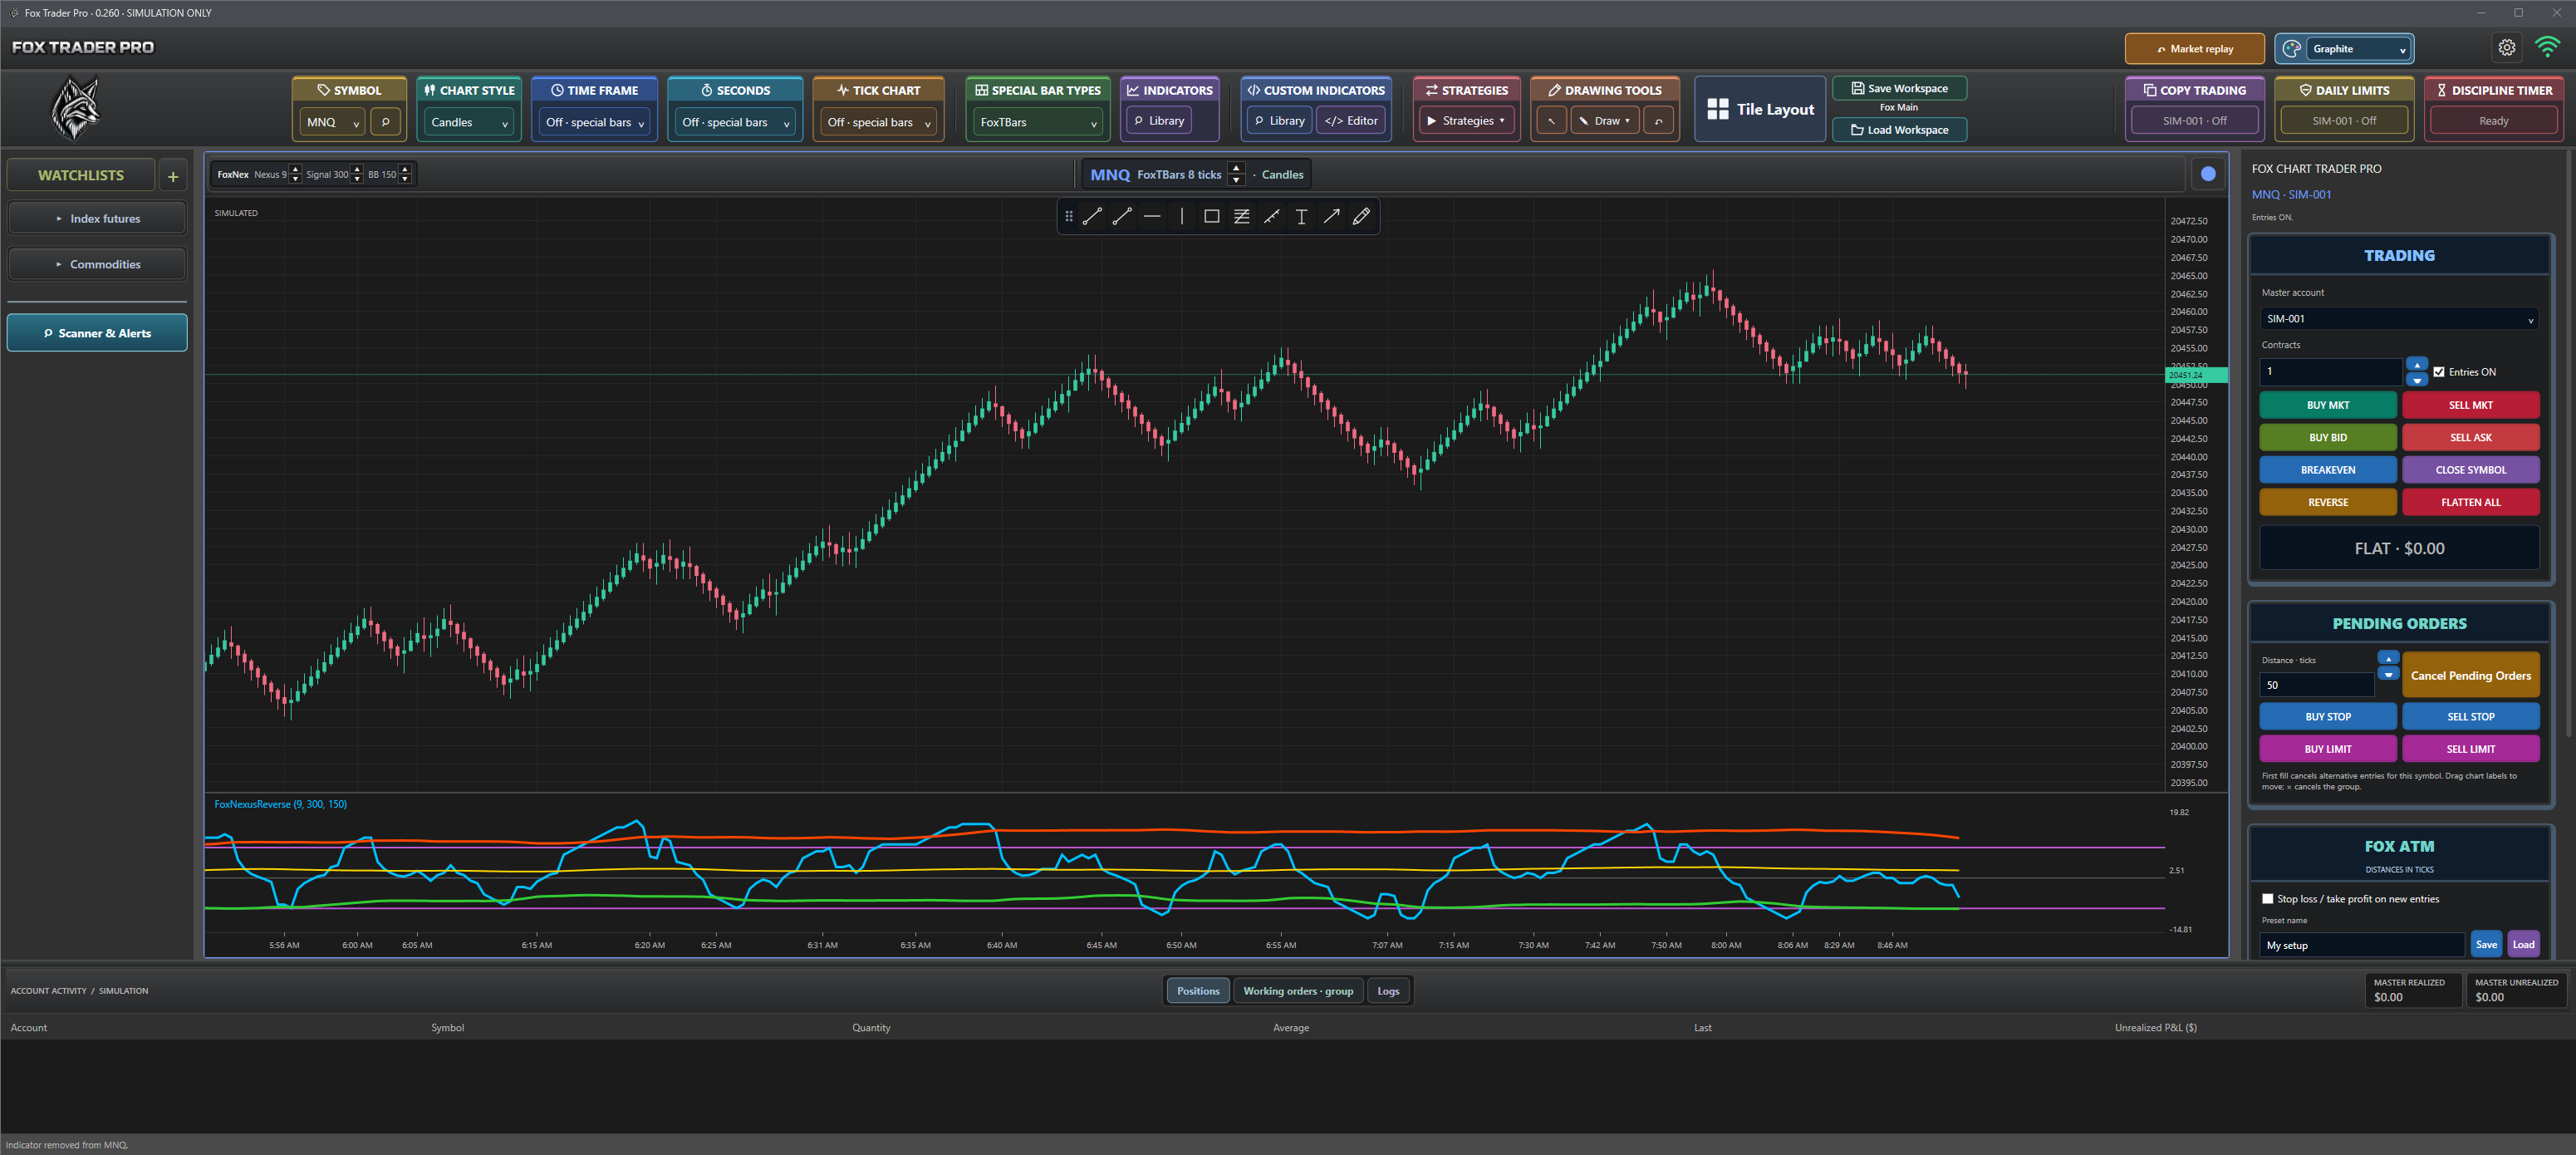The image size is (2576, 1155).
Task: Click the Market replay button
Action: click(x=2194, y=49)
